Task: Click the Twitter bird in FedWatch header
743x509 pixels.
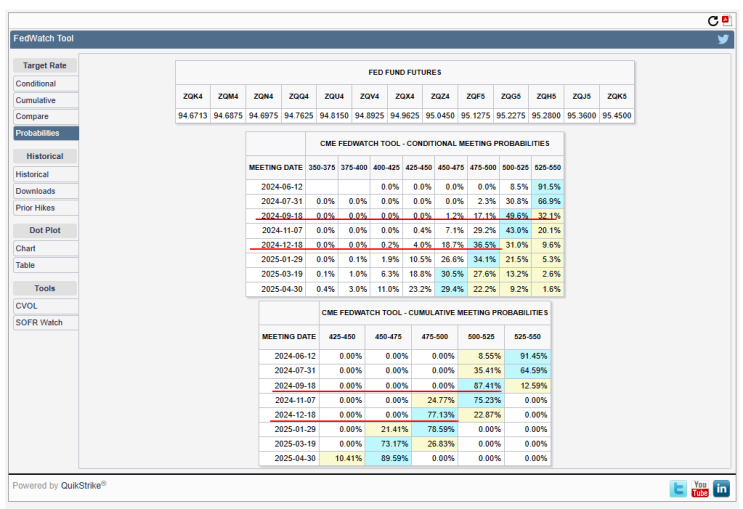Action: (723, 39)
